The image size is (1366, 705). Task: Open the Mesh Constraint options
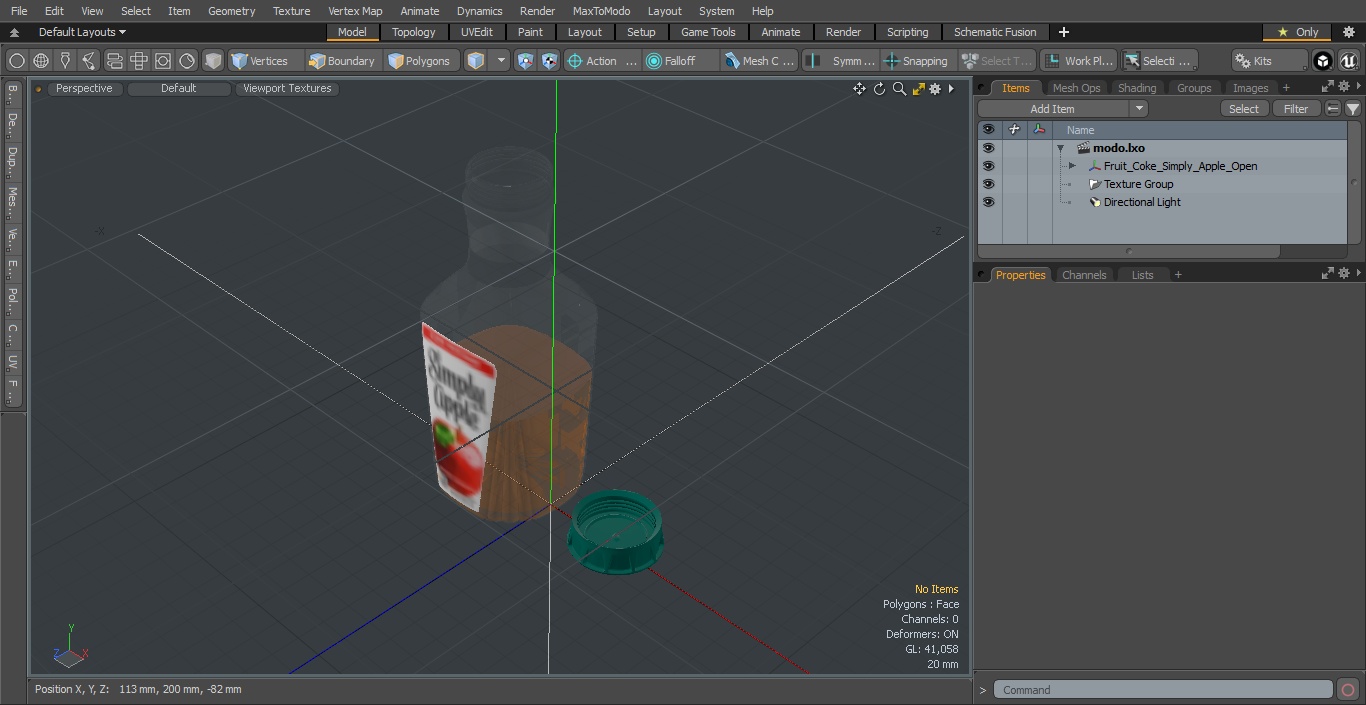coord(760,61)
